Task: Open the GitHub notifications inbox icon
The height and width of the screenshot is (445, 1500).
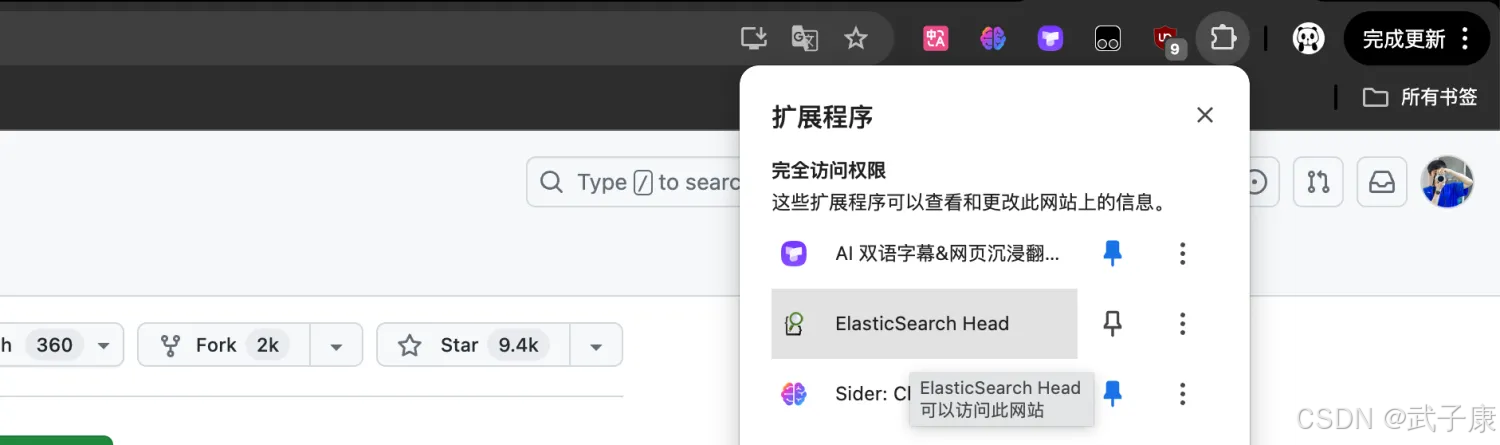Action: point(1382,182)
